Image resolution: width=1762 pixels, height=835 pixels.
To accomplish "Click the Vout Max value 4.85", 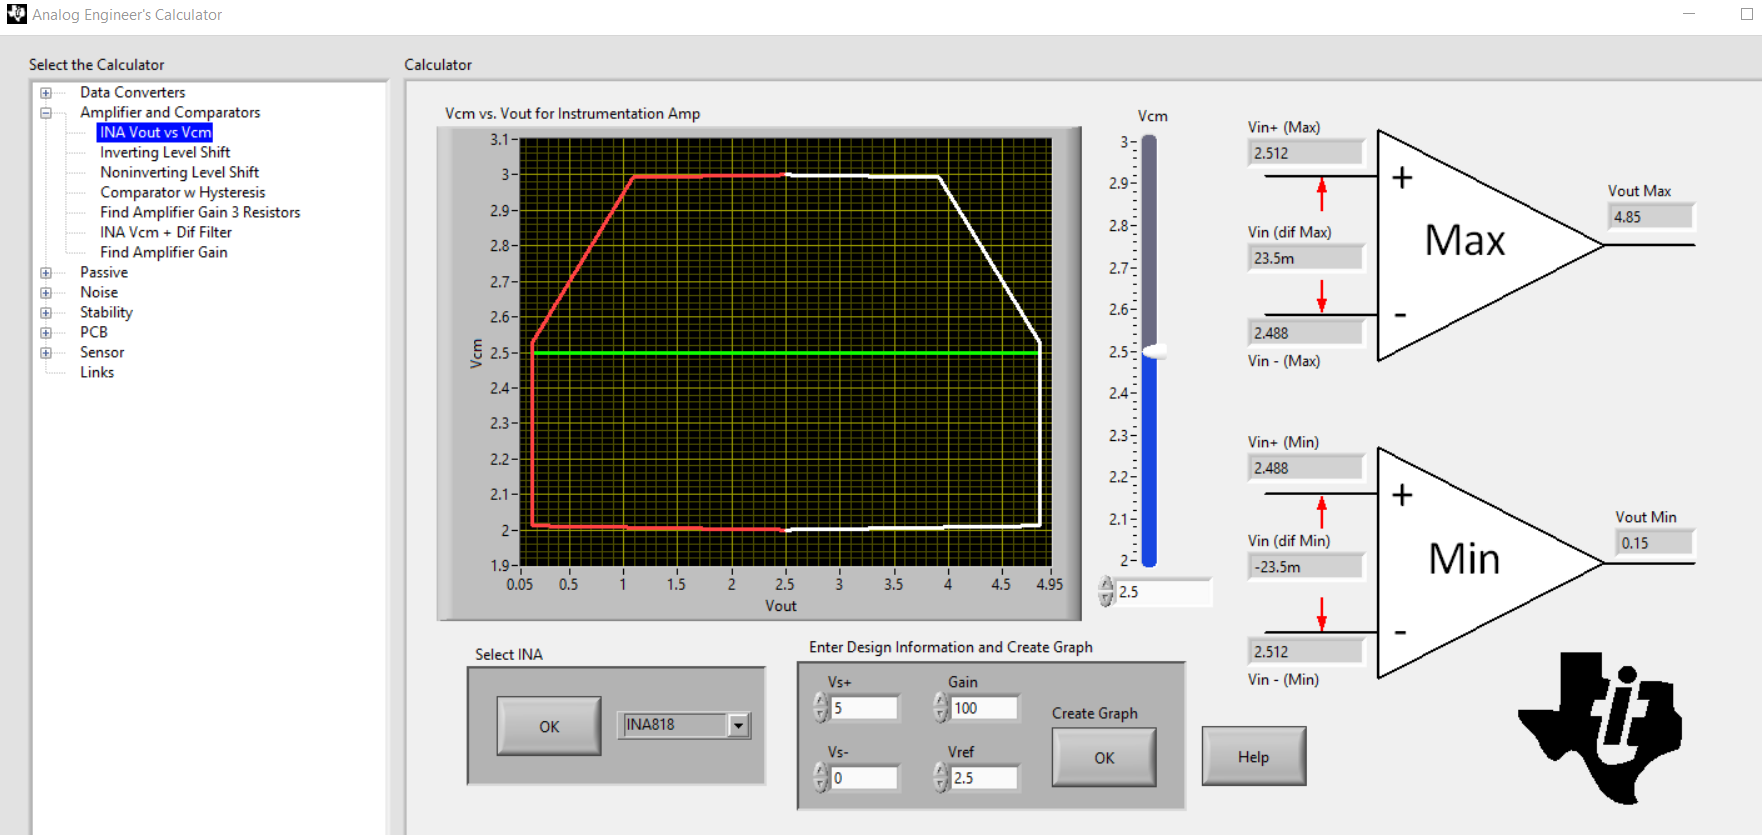I will point(1651,217).
